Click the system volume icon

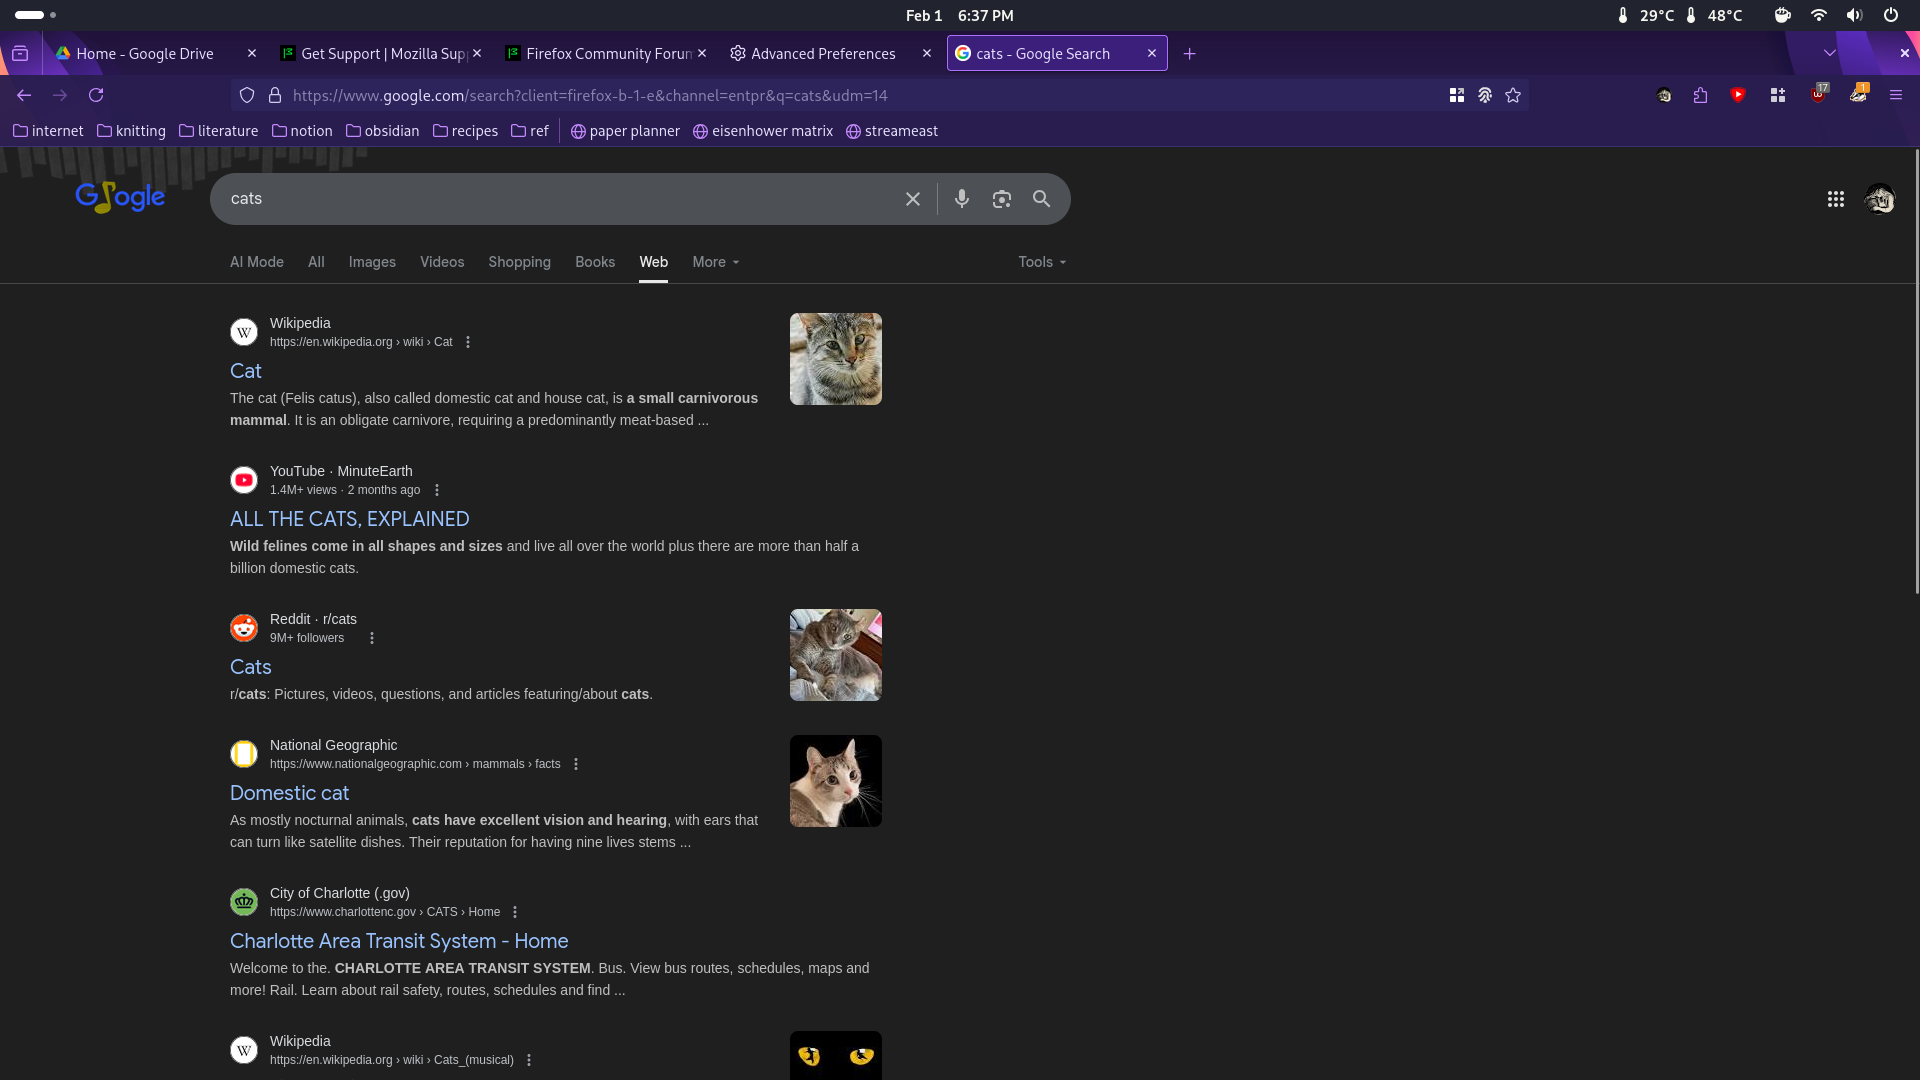1854,15
